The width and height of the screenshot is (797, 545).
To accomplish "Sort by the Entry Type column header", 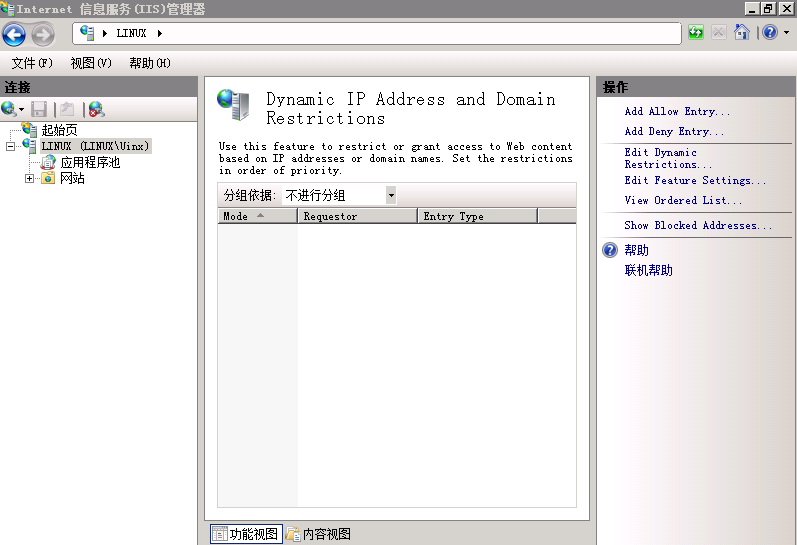I will [x=477, y=216].
